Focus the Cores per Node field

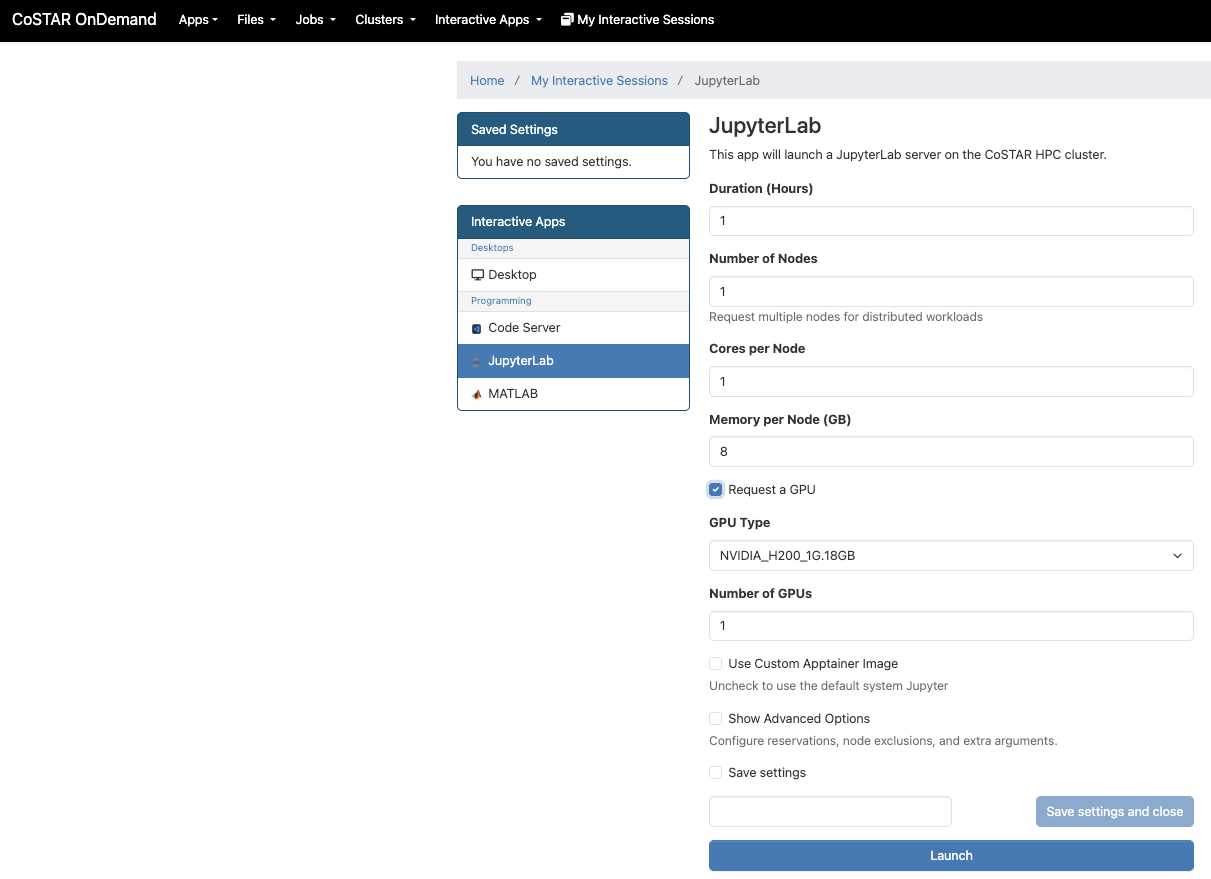coord(951,382)
